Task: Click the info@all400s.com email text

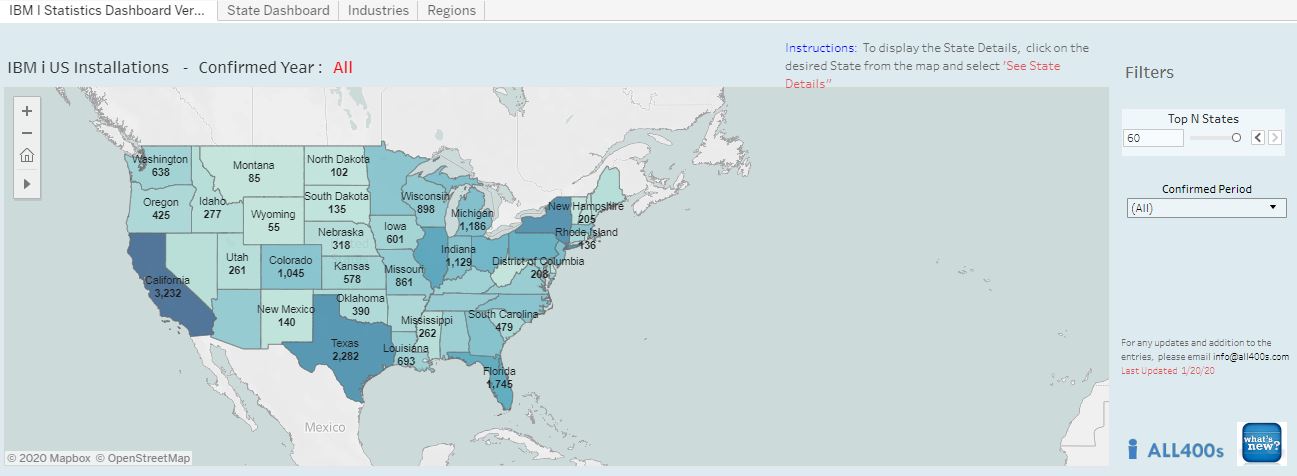Action: point(1251,356)
